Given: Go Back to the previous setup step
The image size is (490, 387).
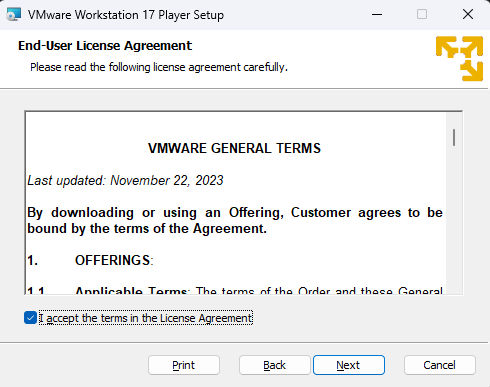Looking at the screenshot, I should click(x=274, y=365).
